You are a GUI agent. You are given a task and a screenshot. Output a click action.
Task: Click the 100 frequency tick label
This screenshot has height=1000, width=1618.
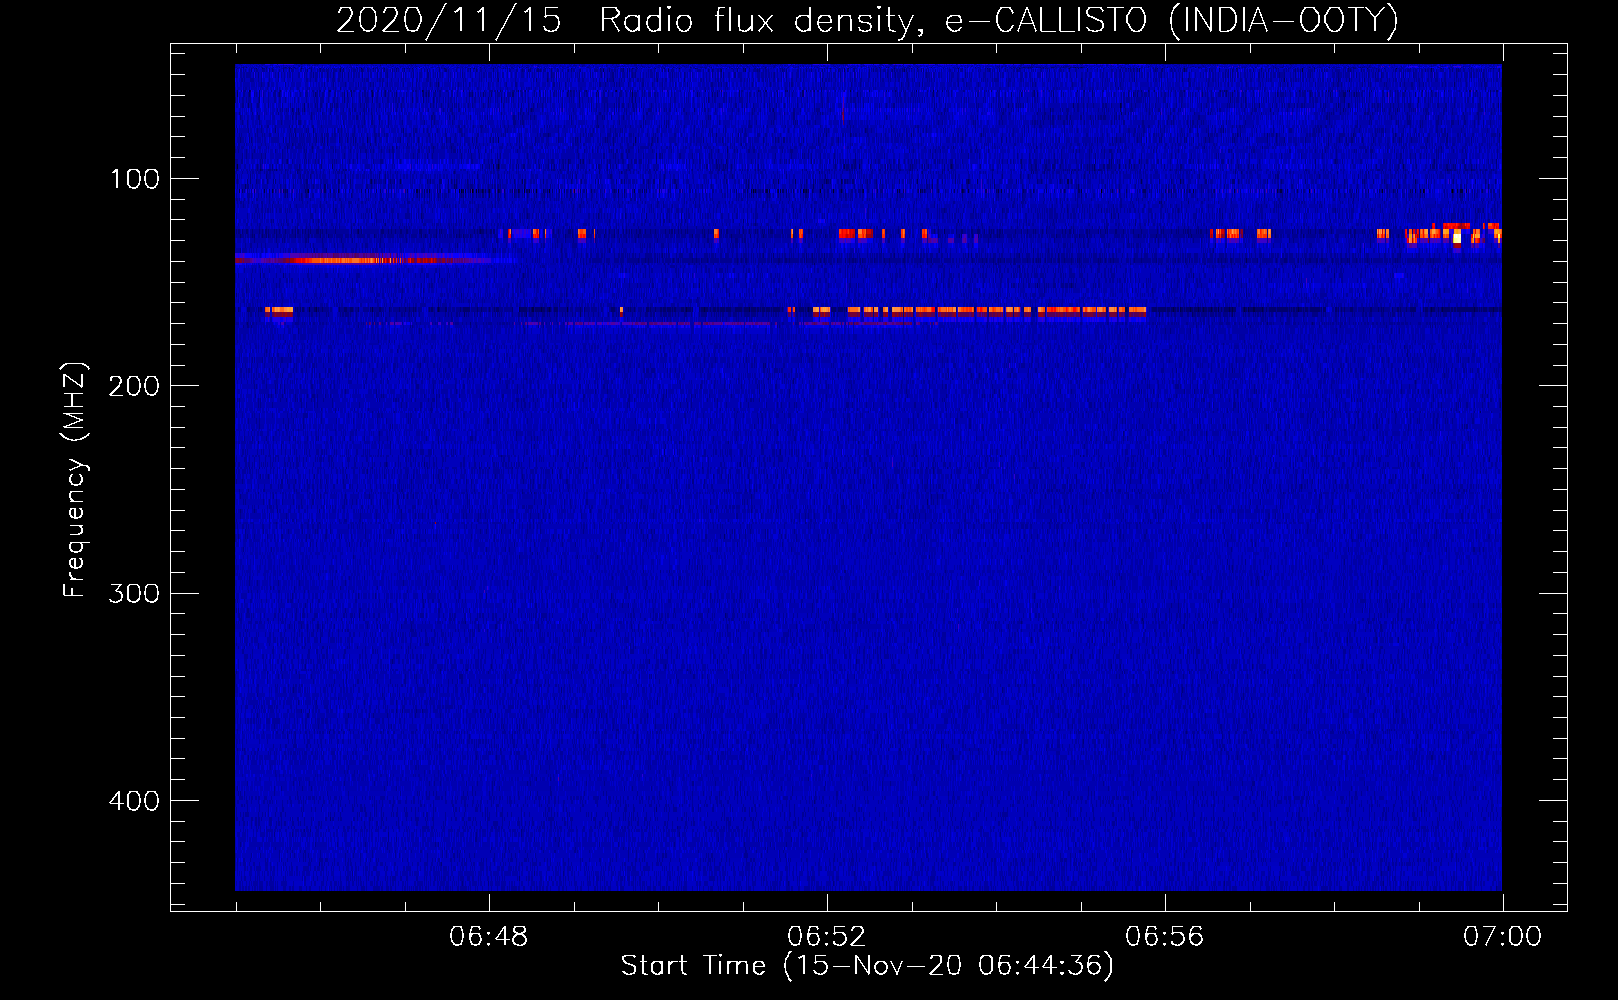pos(135,179)
